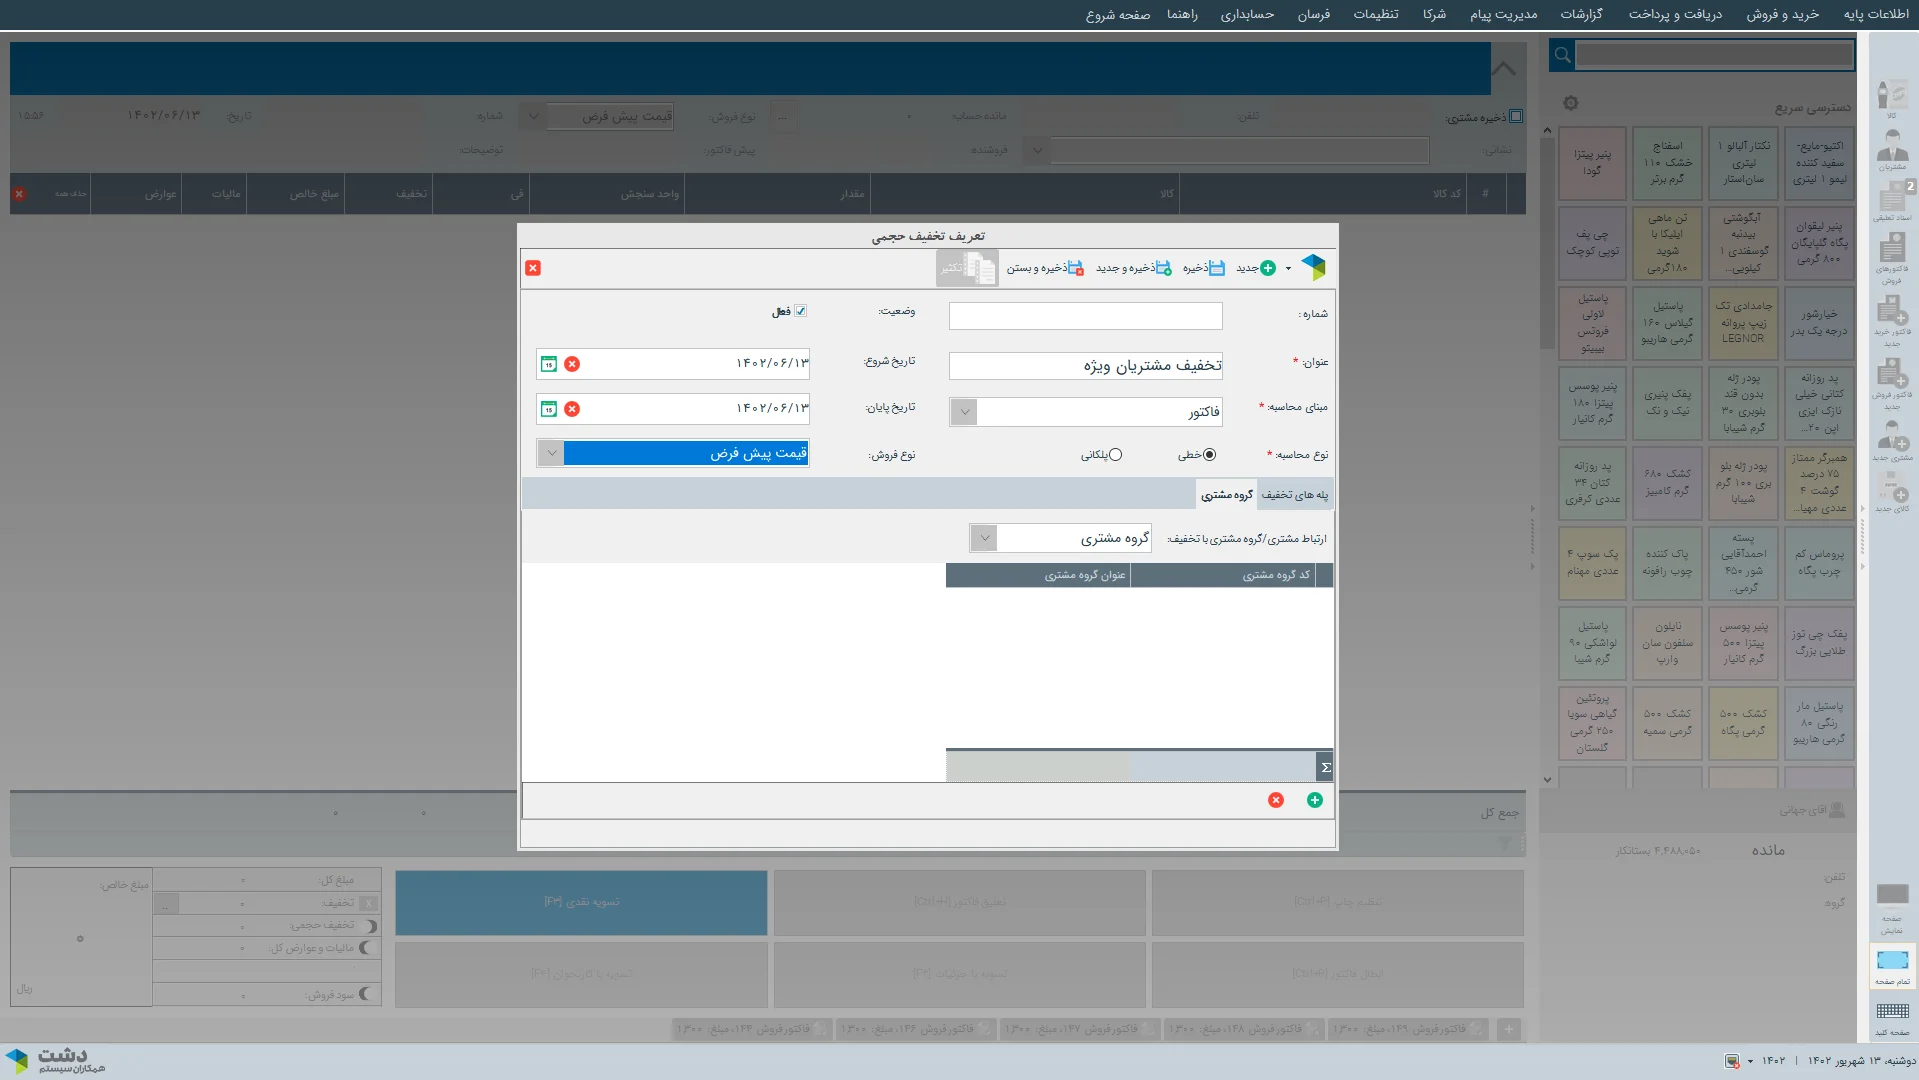1919x1080 pixels.
Task: Select the خطی calculation type radio
Action: pos(1209,455)
